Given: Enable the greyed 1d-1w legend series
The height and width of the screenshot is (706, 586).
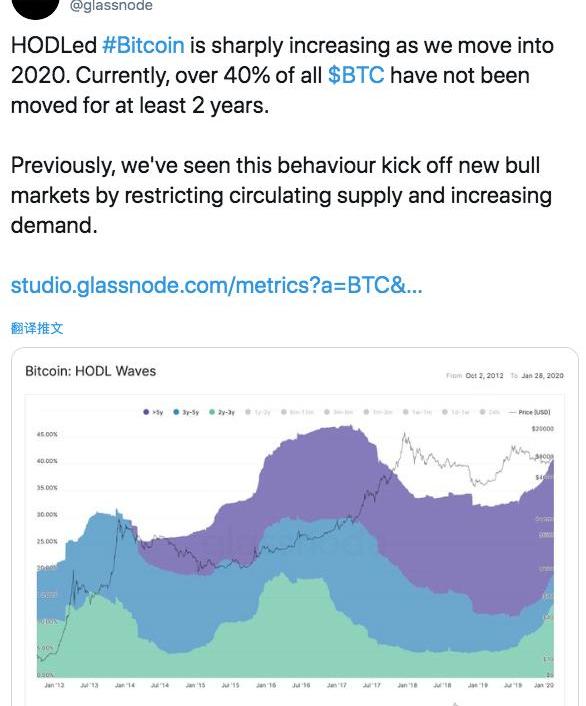Looking at the screenshot, I should tap(456, 412).
